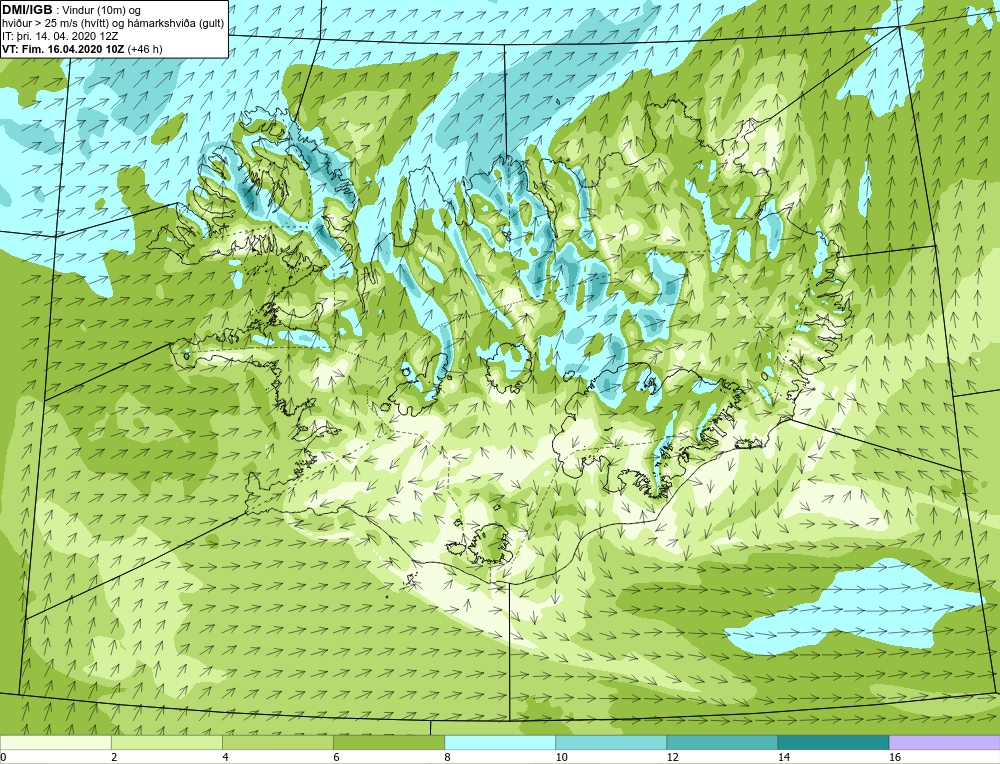
Task: Click the 8–10 m/s light cyan legend swatch
Action: [x=499, y=742]
